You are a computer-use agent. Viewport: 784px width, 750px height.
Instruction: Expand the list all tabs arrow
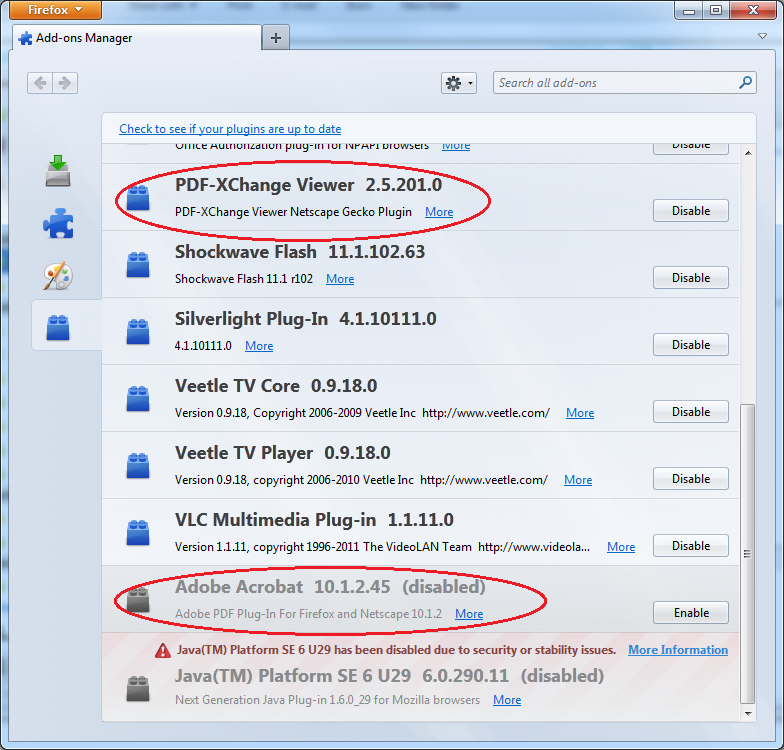tap(762, 36)
